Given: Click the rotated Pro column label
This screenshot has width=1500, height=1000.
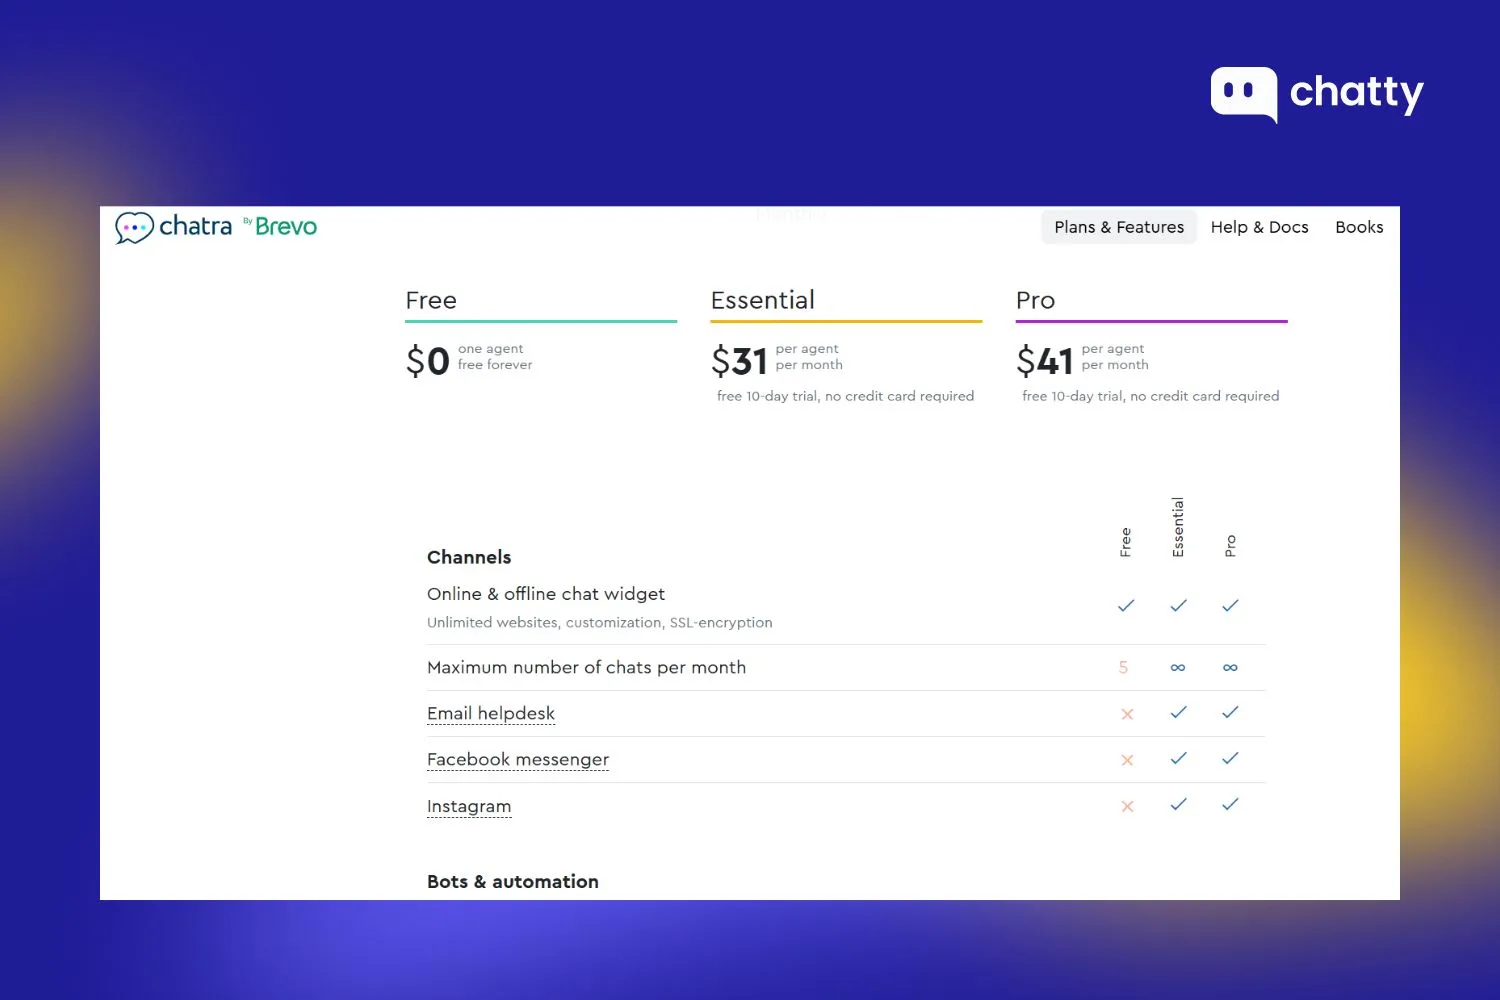Looking at the screenshot, I should (x=1230, y=546).
